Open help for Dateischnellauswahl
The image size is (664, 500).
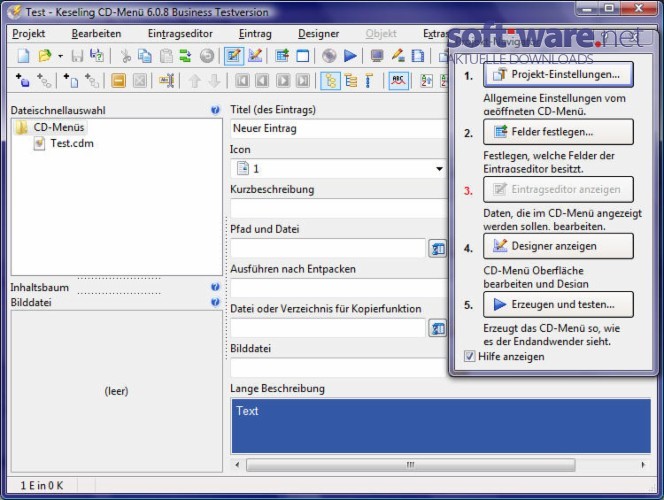[215, 110]
